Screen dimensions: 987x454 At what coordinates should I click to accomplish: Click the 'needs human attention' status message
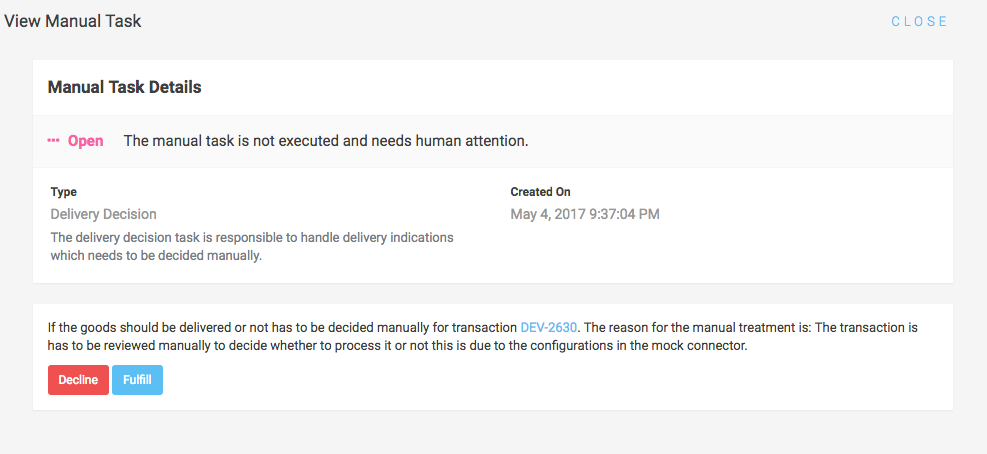[326, 141]
